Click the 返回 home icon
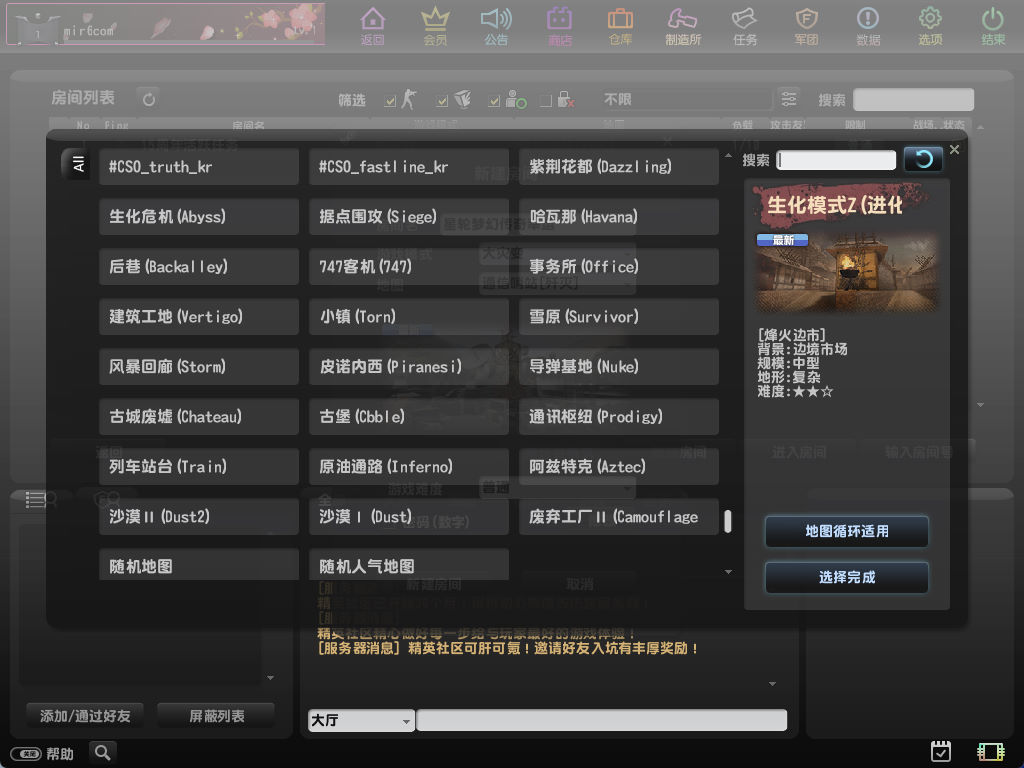 (372, 26)
